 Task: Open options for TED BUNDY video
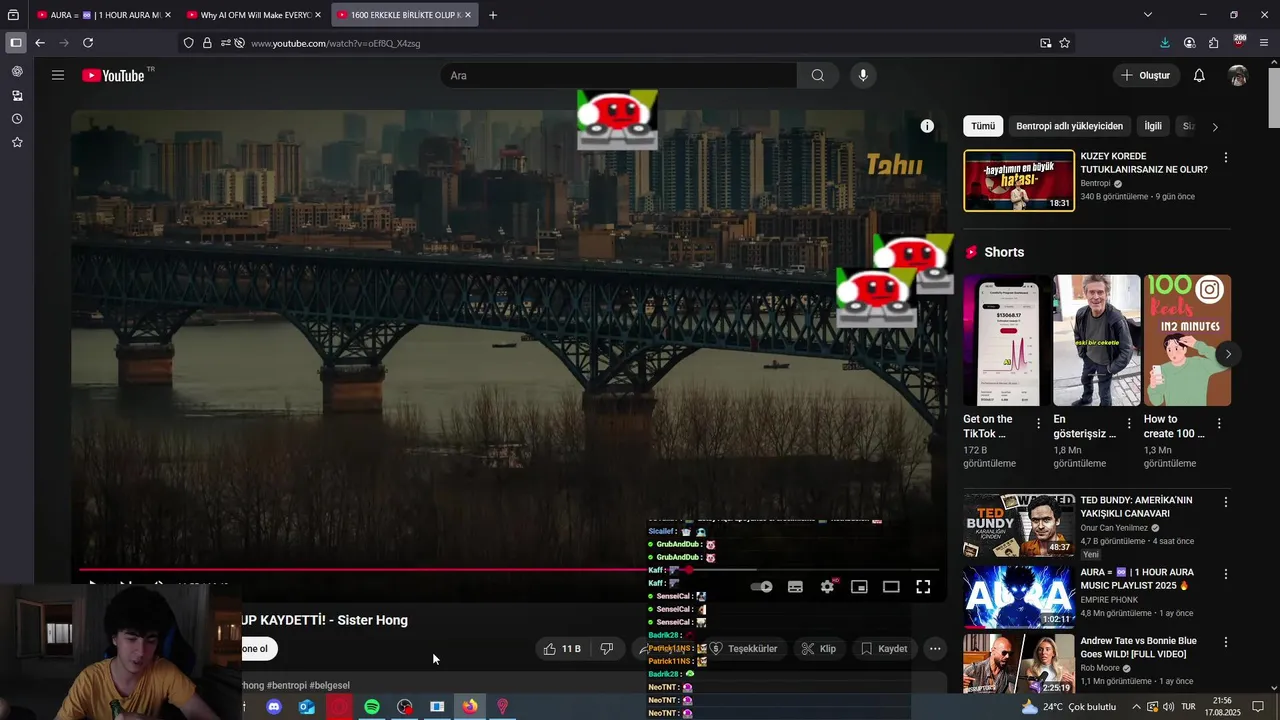point(1226,502)
